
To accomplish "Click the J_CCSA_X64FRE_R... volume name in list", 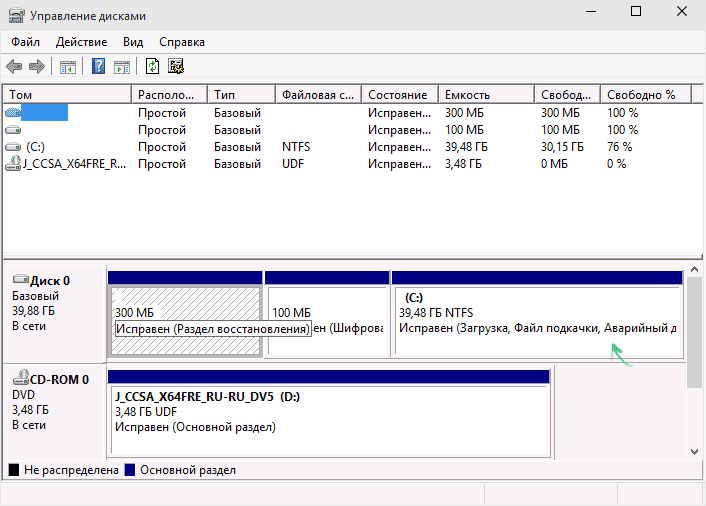I will click(x=74, y=164).
